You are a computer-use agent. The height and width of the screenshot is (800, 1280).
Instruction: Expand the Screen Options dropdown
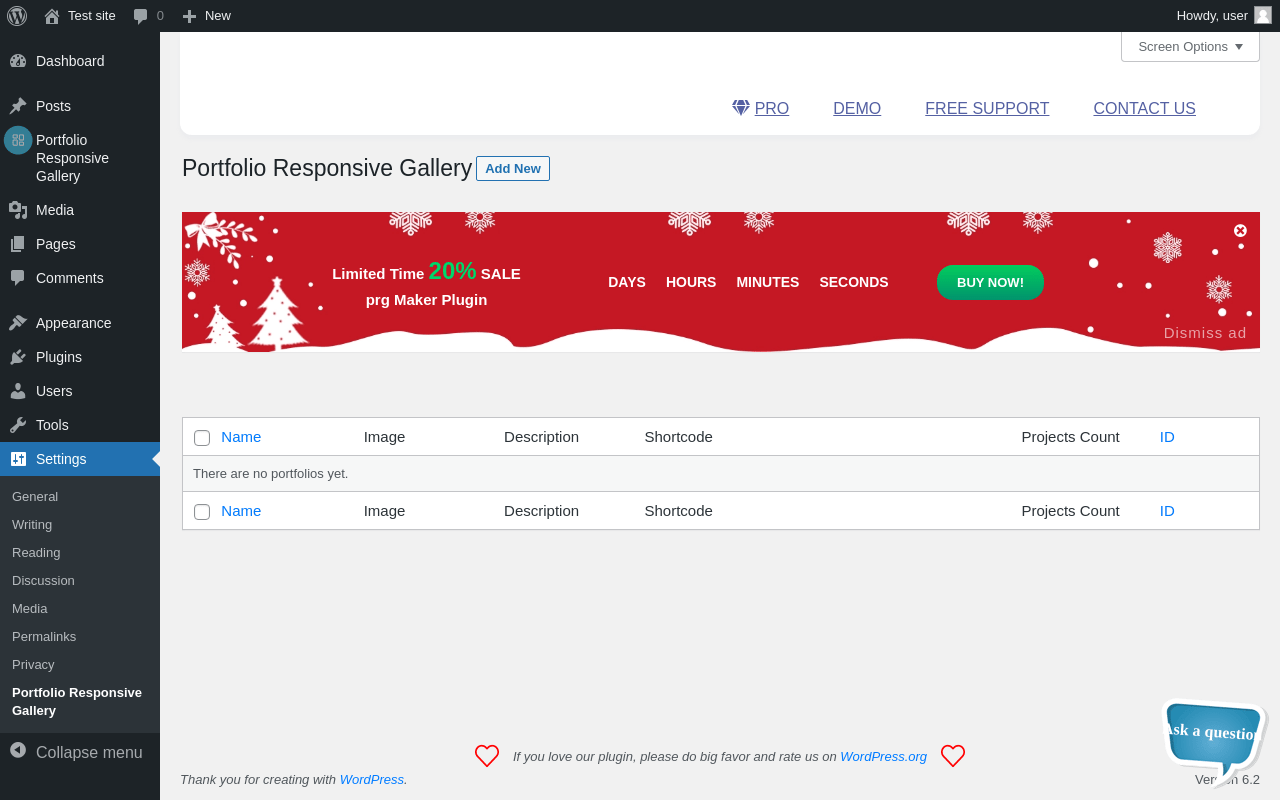click(x=1190, y=46)
